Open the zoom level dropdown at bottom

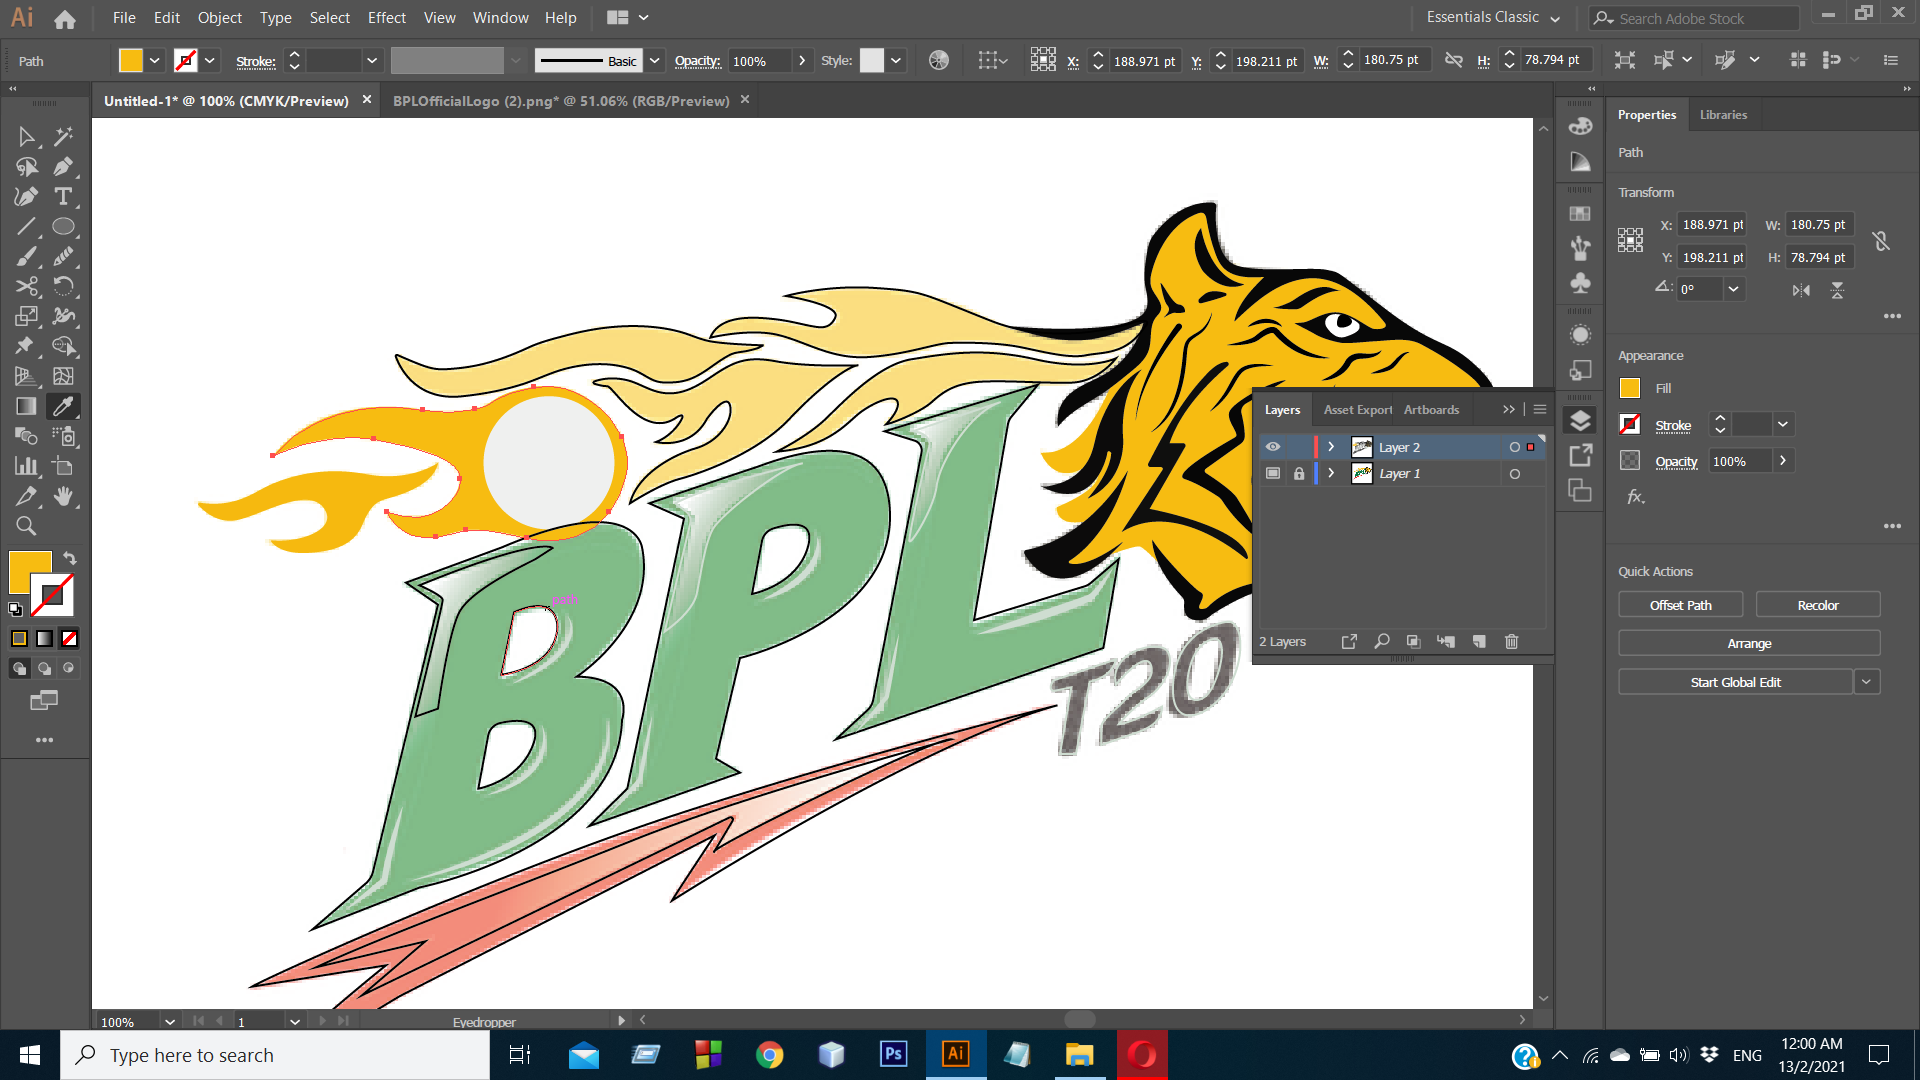point(170,1022)
